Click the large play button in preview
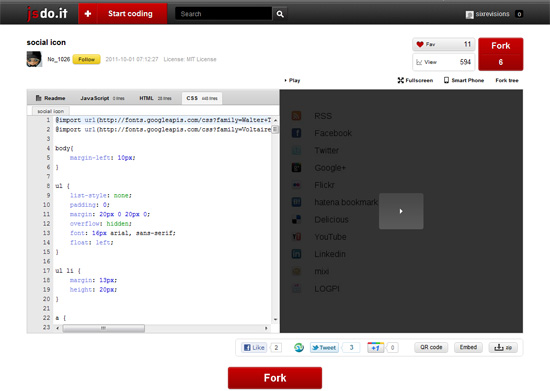The image size is (550, 391). [401, 211]
